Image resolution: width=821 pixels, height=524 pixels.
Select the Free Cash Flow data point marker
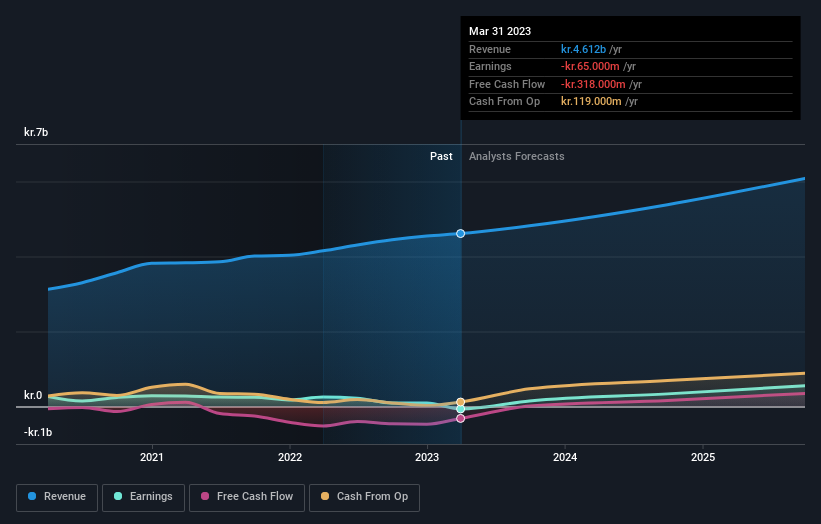tap(460, 419)
